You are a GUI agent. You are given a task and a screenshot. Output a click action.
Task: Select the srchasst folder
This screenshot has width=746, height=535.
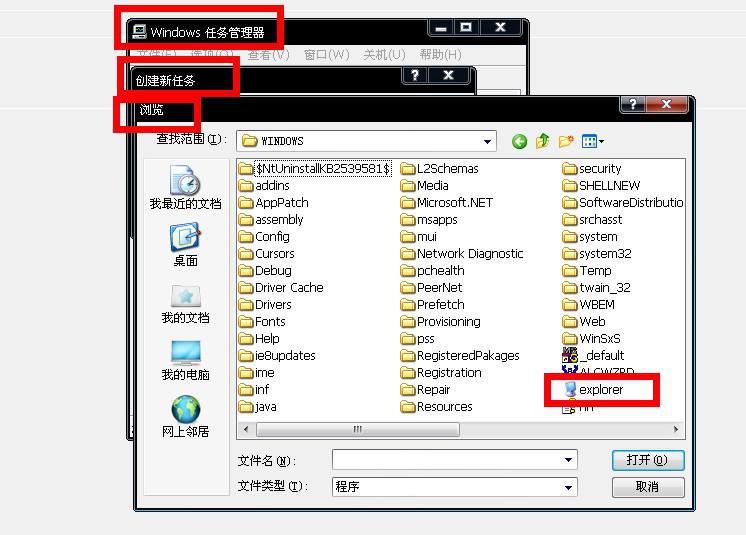[x=592, y=220]
